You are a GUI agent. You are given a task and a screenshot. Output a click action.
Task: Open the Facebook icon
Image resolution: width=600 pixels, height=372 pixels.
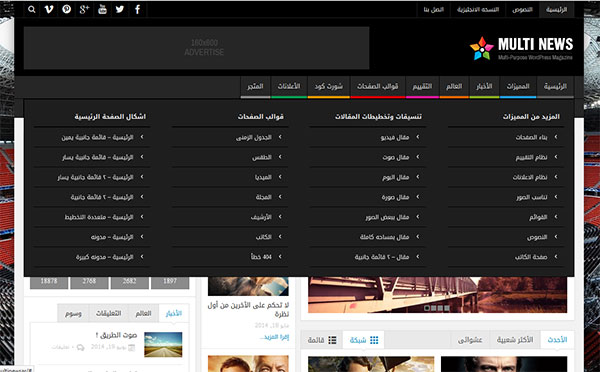tap(137, 10)
